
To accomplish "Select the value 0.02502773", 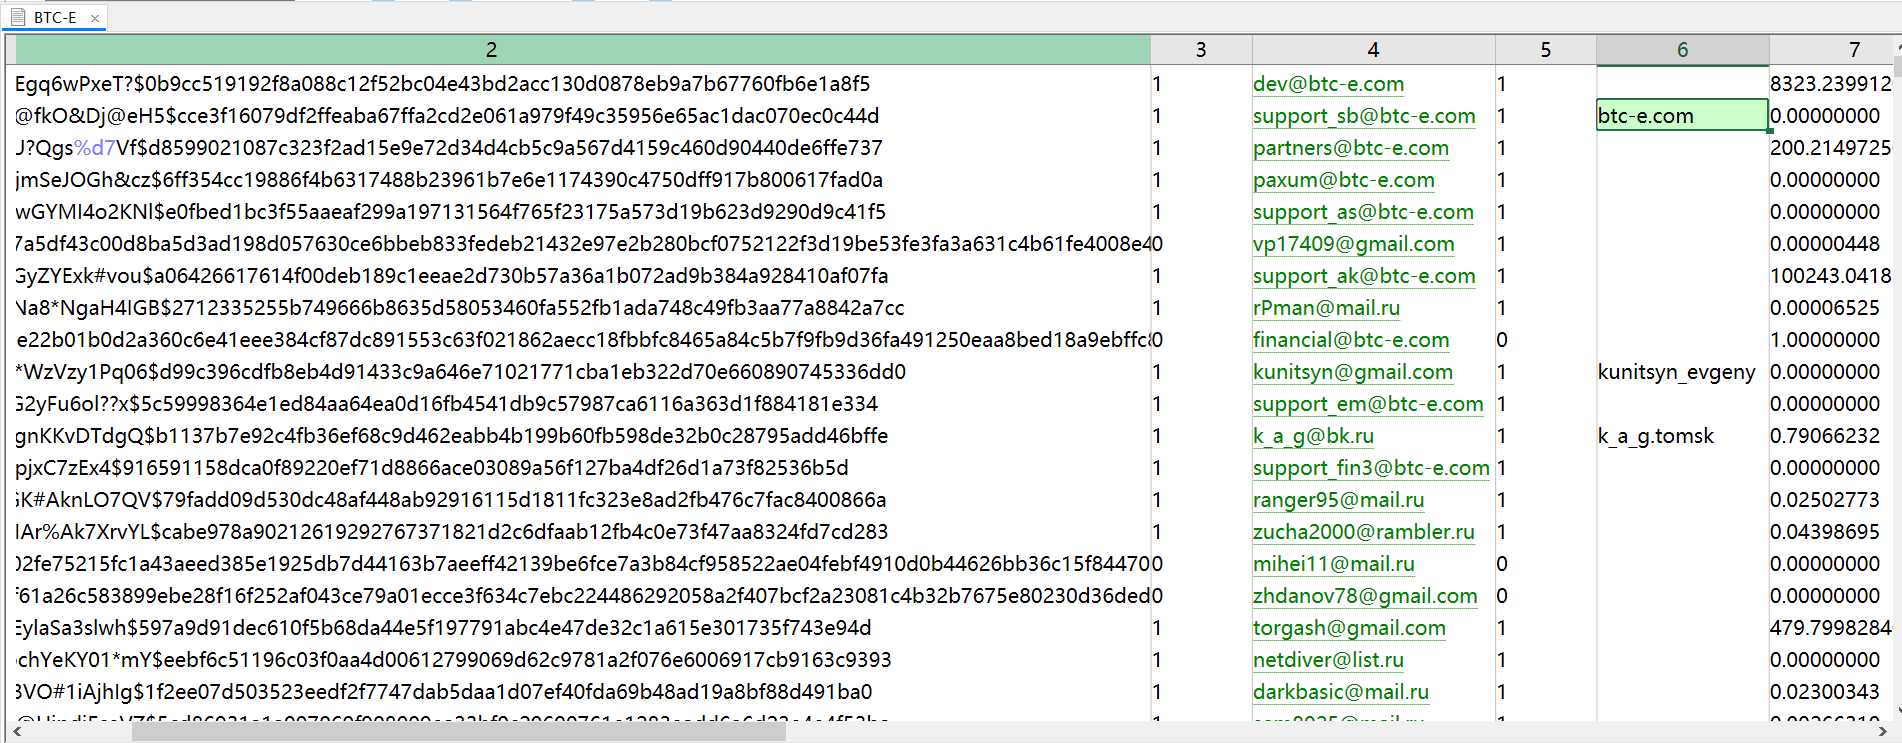I will (1825, 500).
